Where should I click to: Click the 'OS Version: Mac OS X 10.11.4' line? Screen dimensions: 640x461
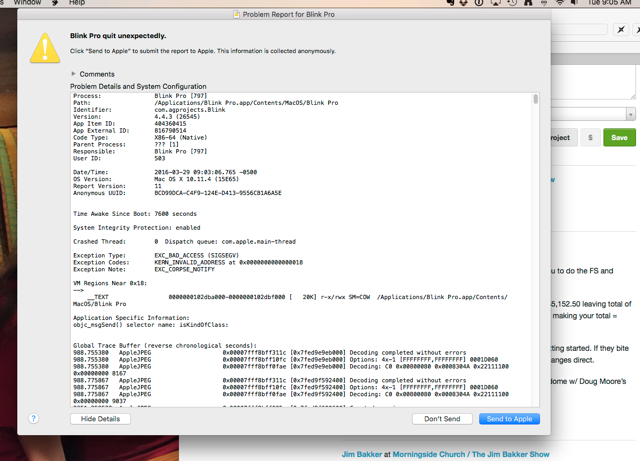[156, 179]
